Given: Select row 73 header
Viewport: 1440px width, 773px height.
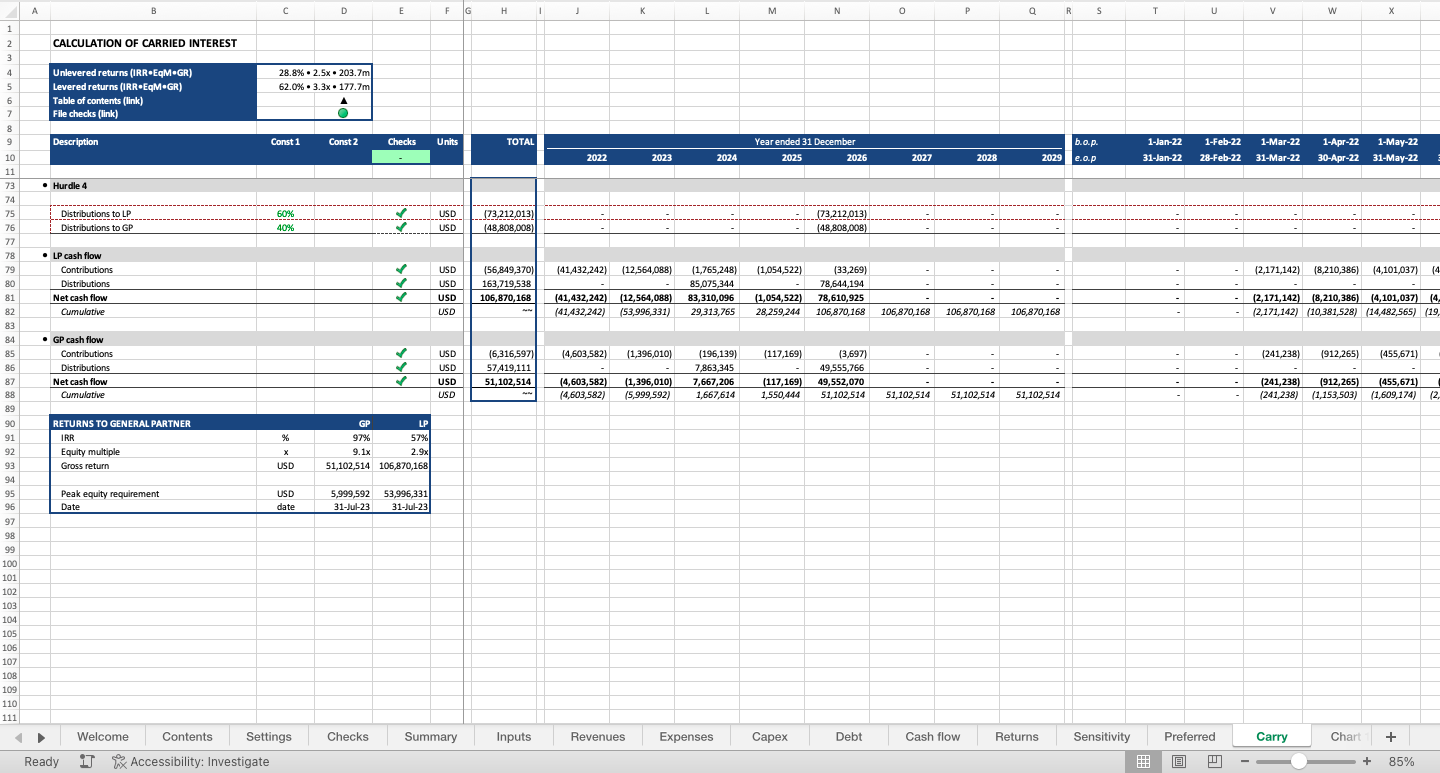Looking at the screenshot, I should coord(10,186).
